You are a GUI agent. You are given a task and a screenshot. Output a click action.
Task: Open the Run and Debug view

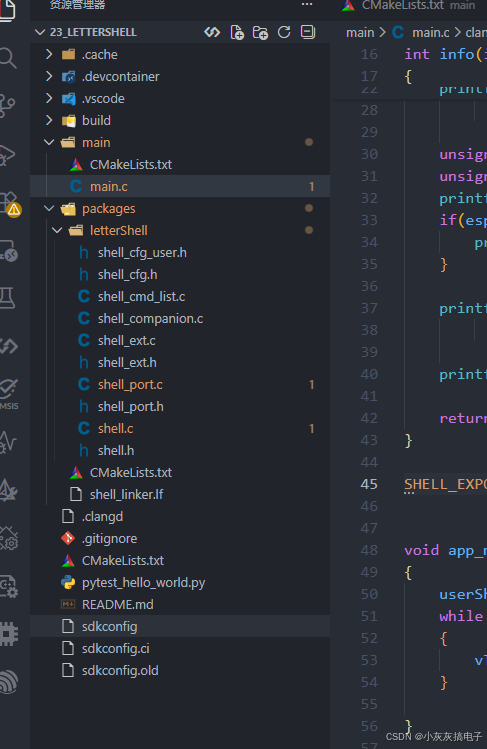[x=7, y=155]
